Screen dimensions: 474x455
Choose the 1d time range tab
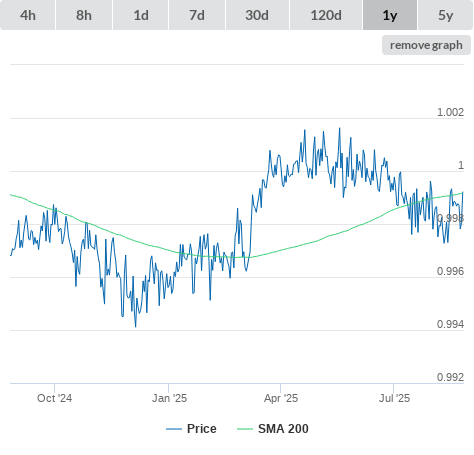click(141, 15)
